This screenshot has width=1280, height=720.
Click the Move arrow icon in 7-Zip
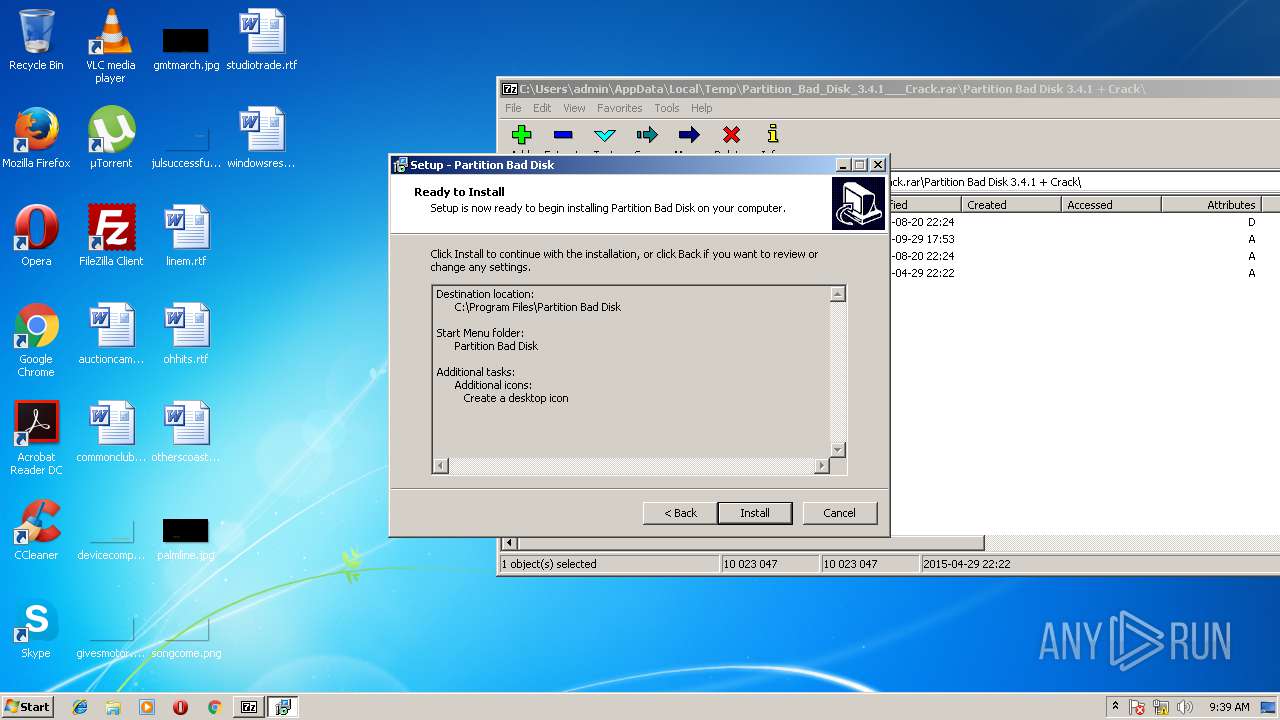point(689,135)
